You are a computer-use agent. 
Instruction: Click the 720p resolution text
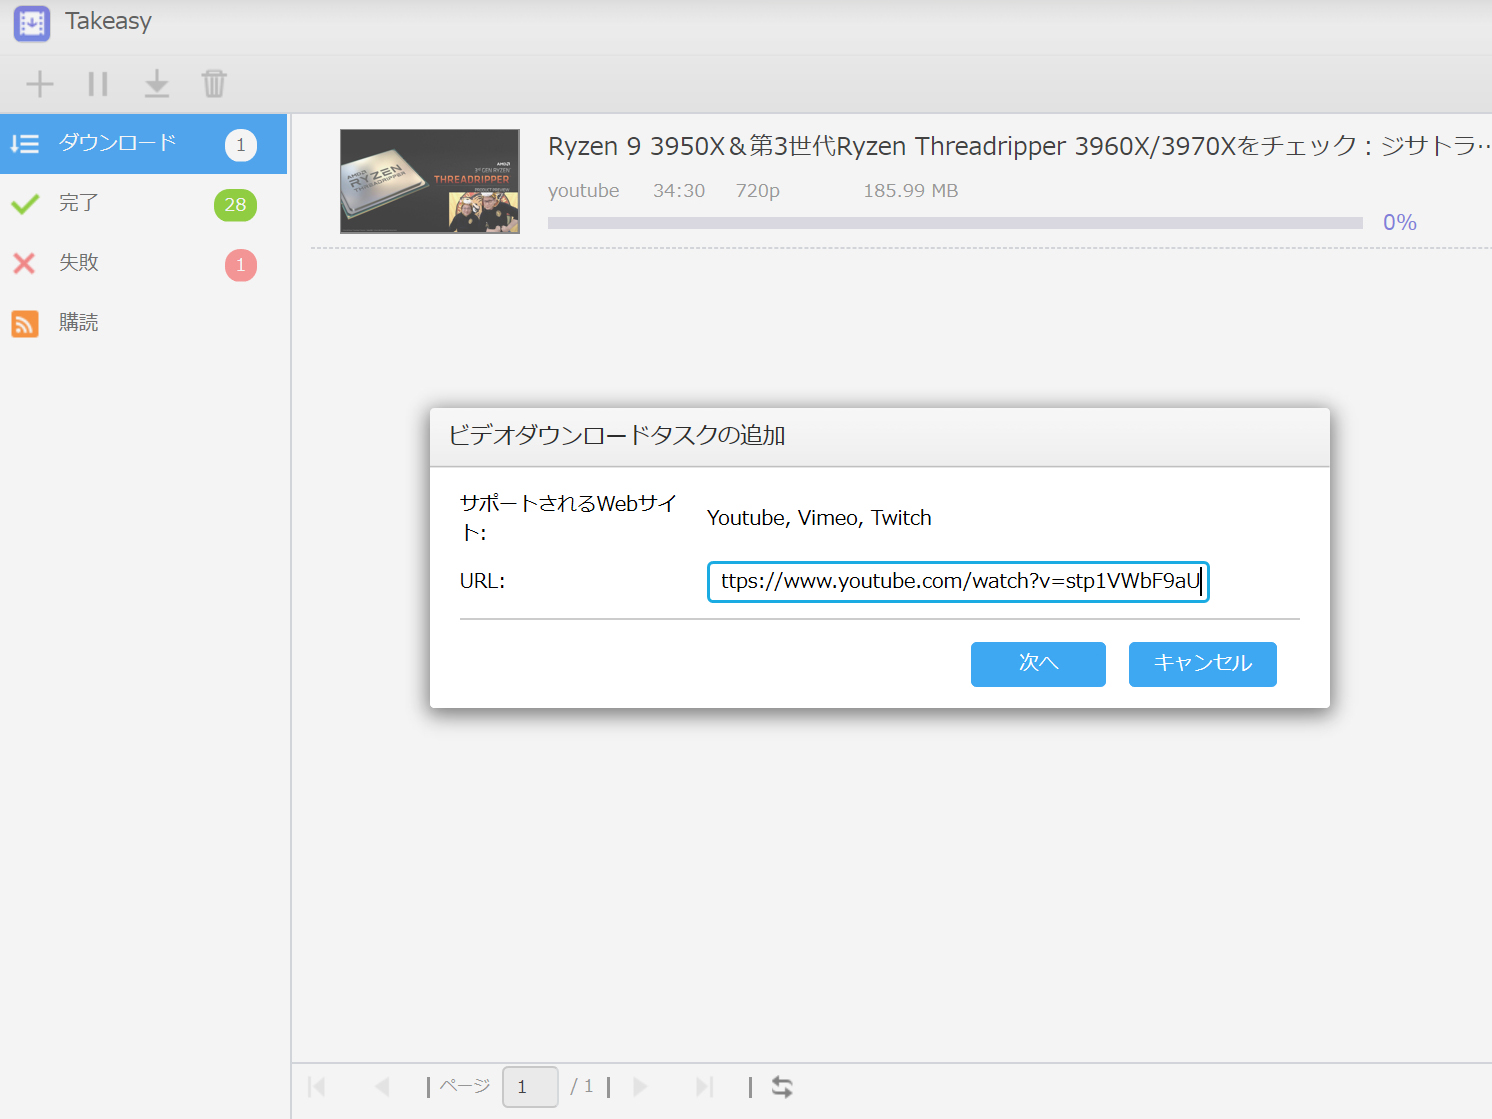pyautogui.click(x=758, y=191)
